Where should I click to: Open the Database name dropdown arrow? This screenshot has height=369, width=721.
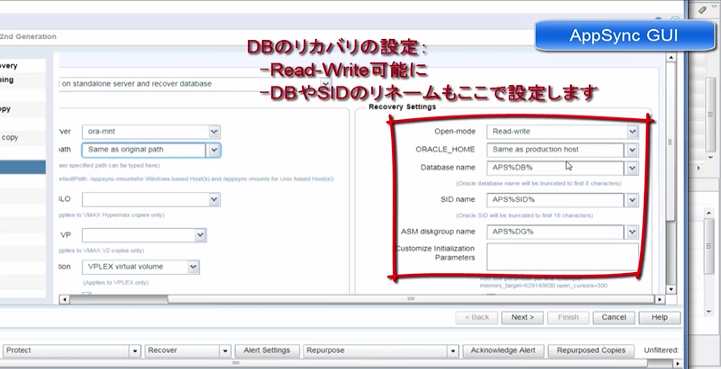631,168
